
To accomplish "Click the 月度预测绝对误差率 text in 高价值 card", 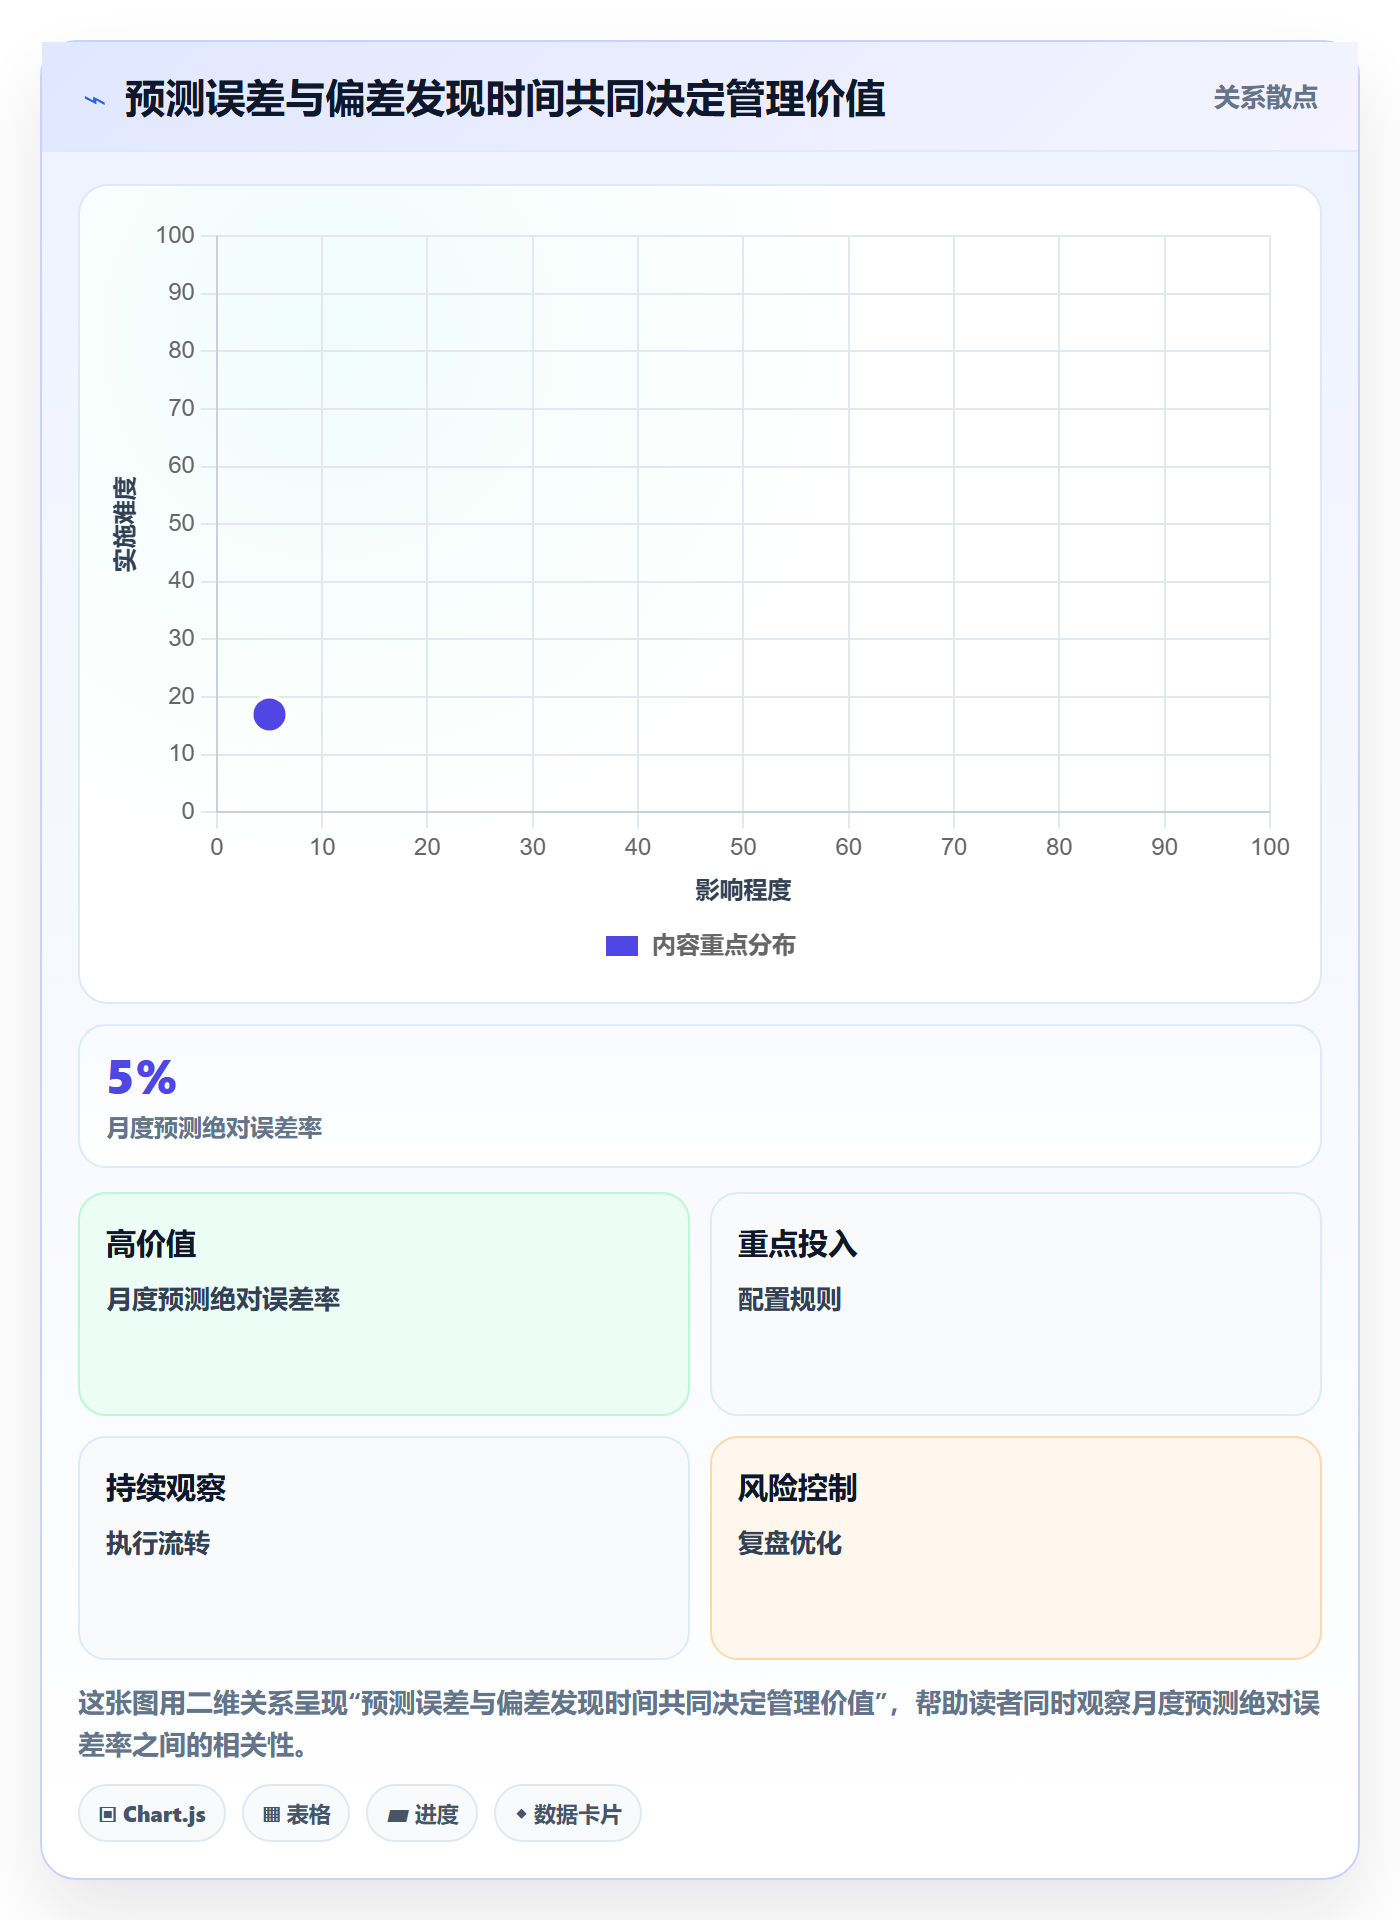I will [x=223, y=1300].
